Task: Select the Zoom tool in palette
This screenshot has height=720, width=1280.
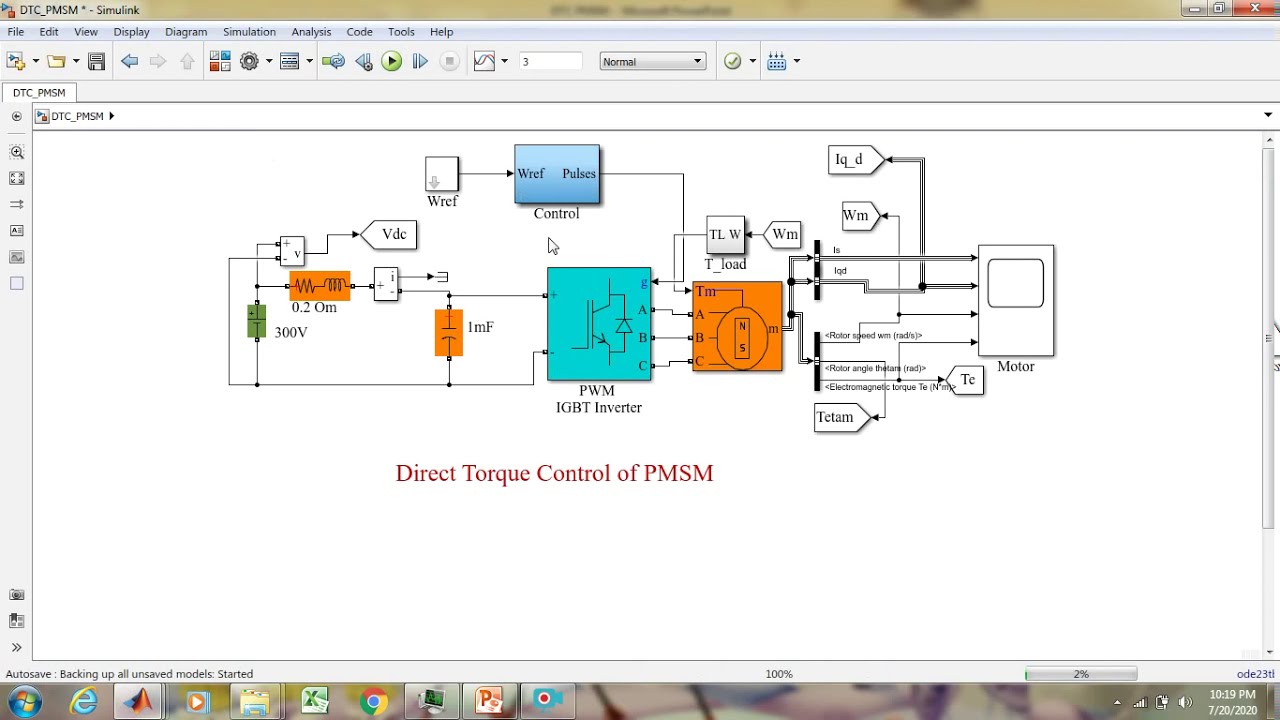Action: (x=17, y=152)
